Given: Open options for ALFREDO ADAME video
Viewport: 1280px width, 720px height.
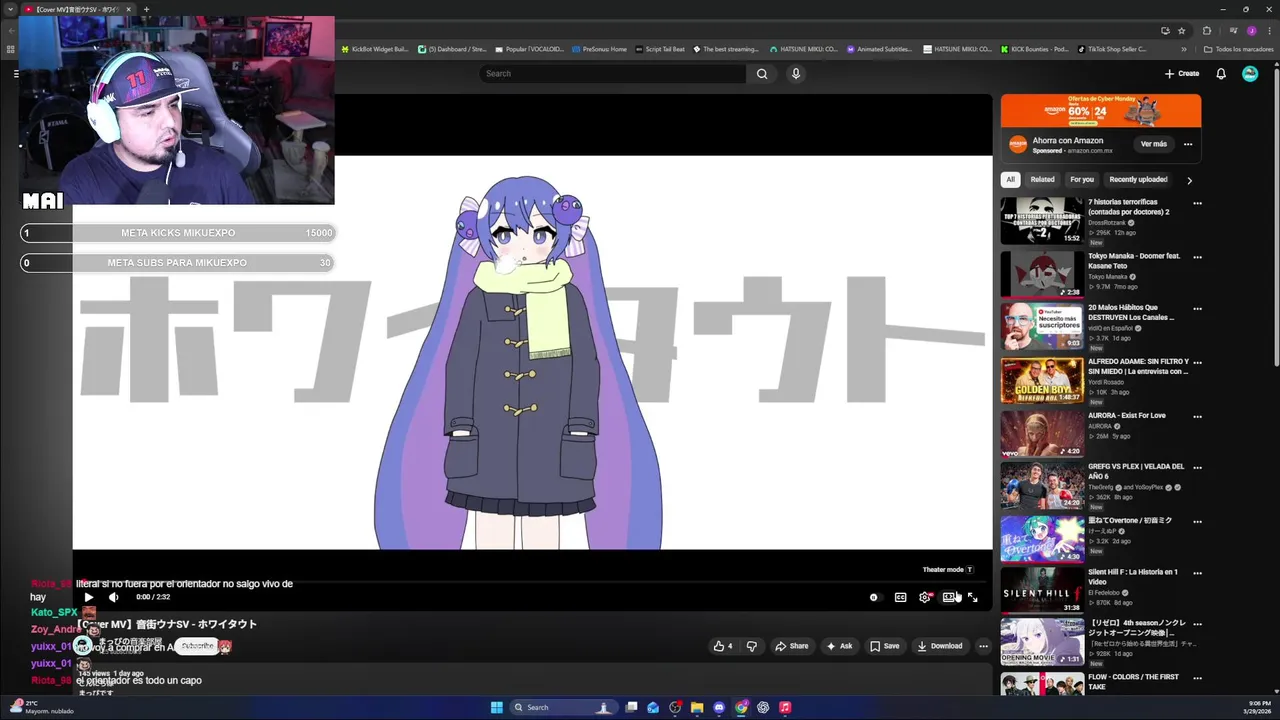Looking at the screenshot, I should [1197, 363].
